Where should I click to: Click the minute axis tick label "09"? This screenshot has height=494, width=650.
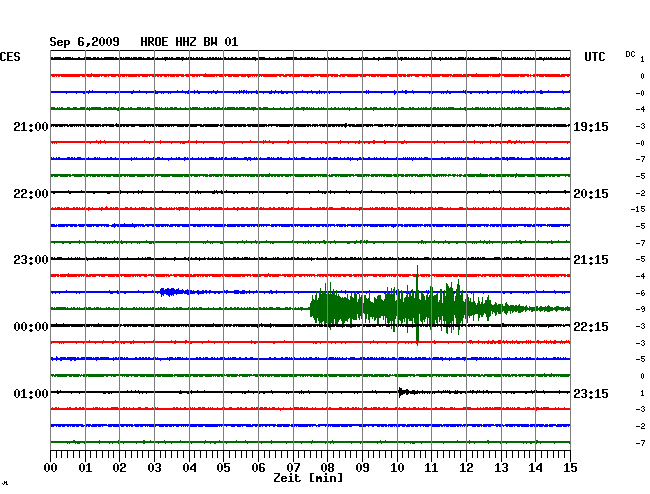click(x=362, y=468)
